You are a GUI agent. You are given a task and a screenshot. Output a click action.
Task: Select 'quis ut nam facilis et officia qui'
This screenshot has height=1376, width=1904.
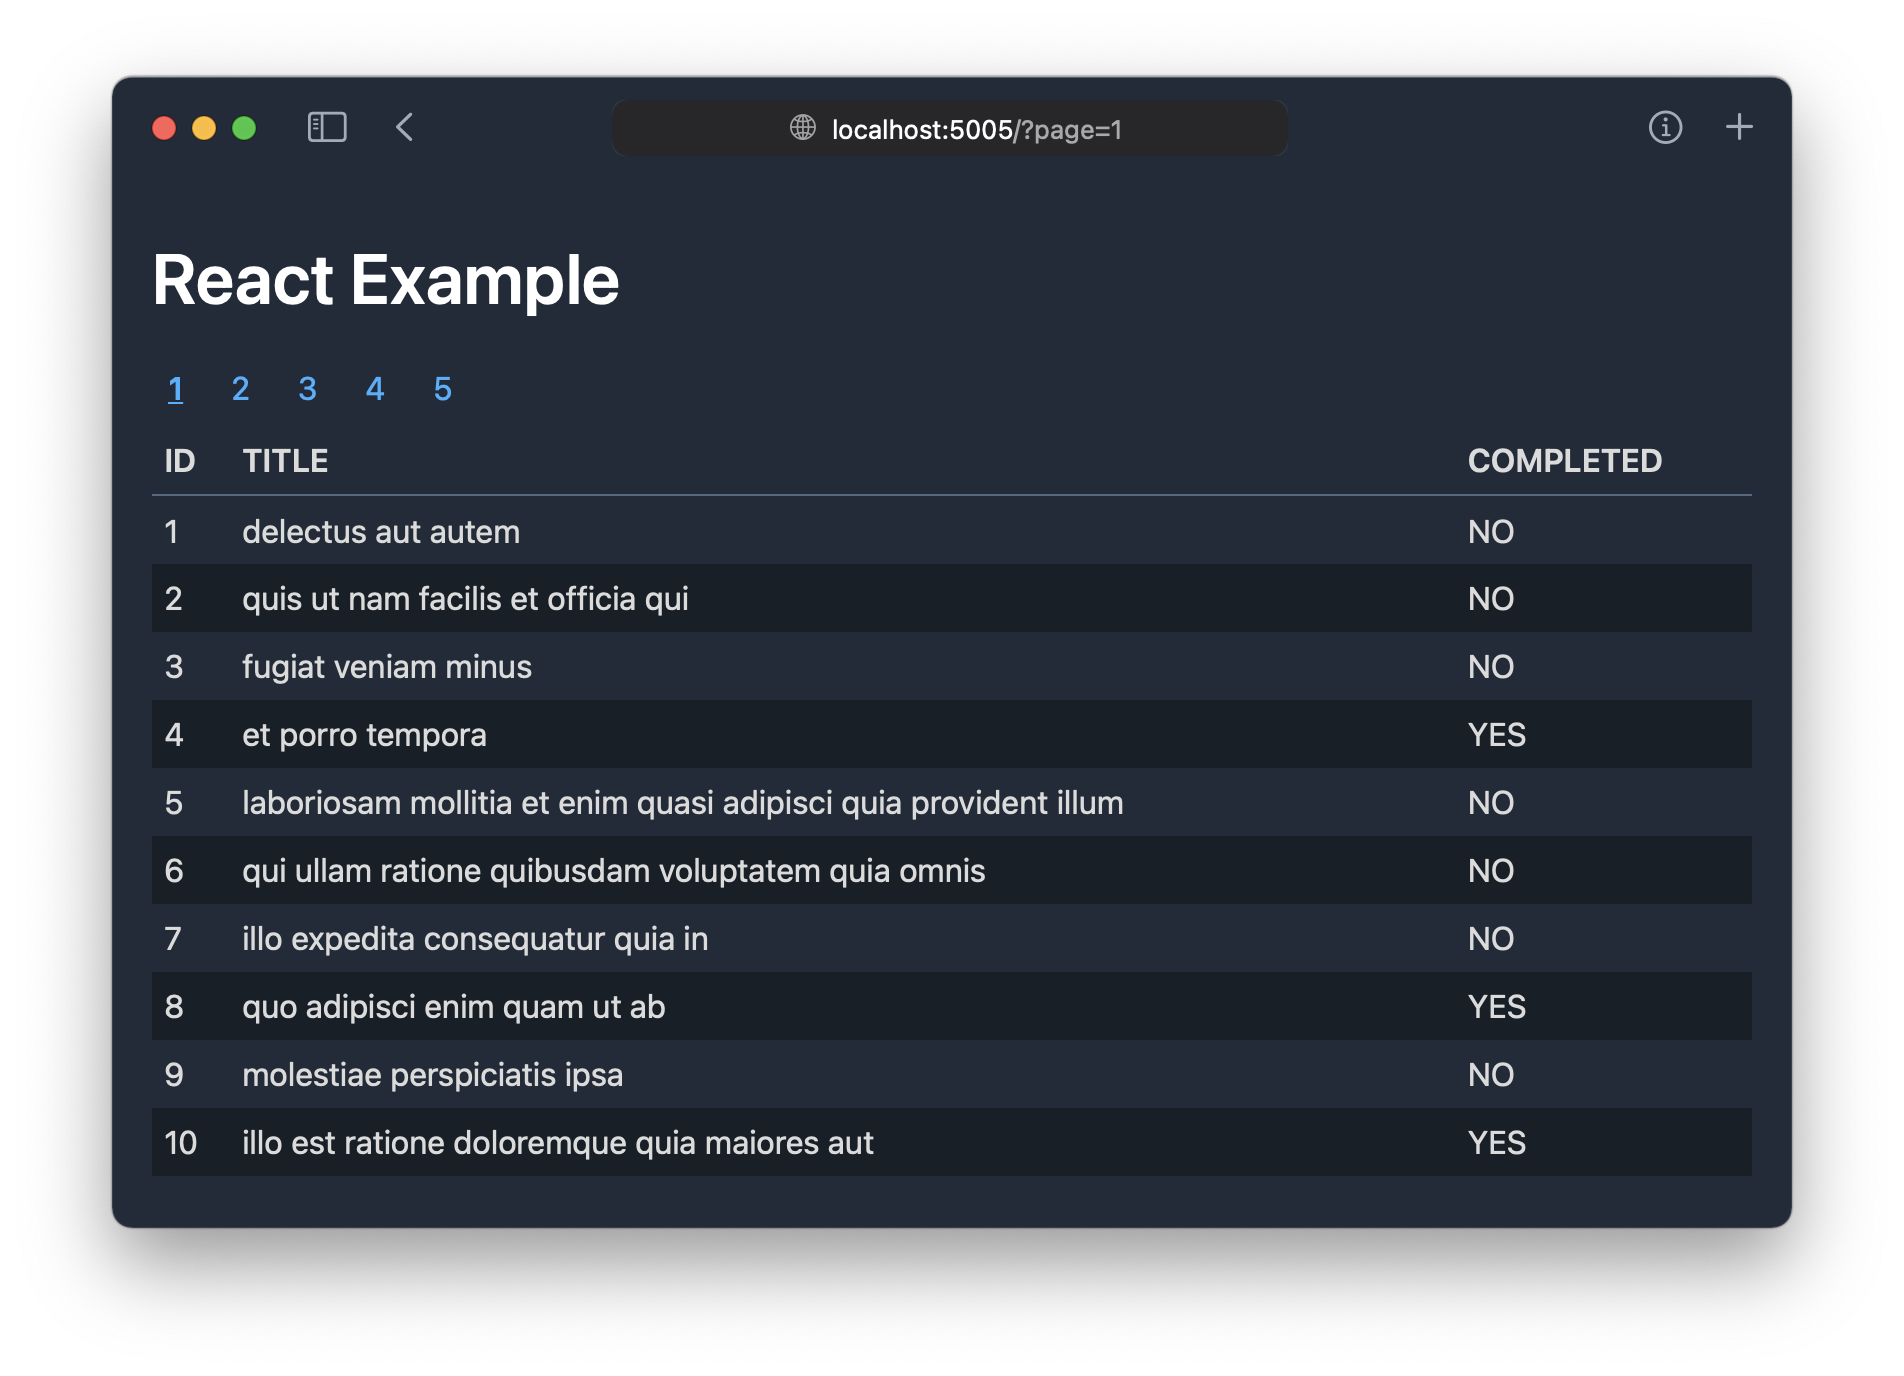point(465,599)
